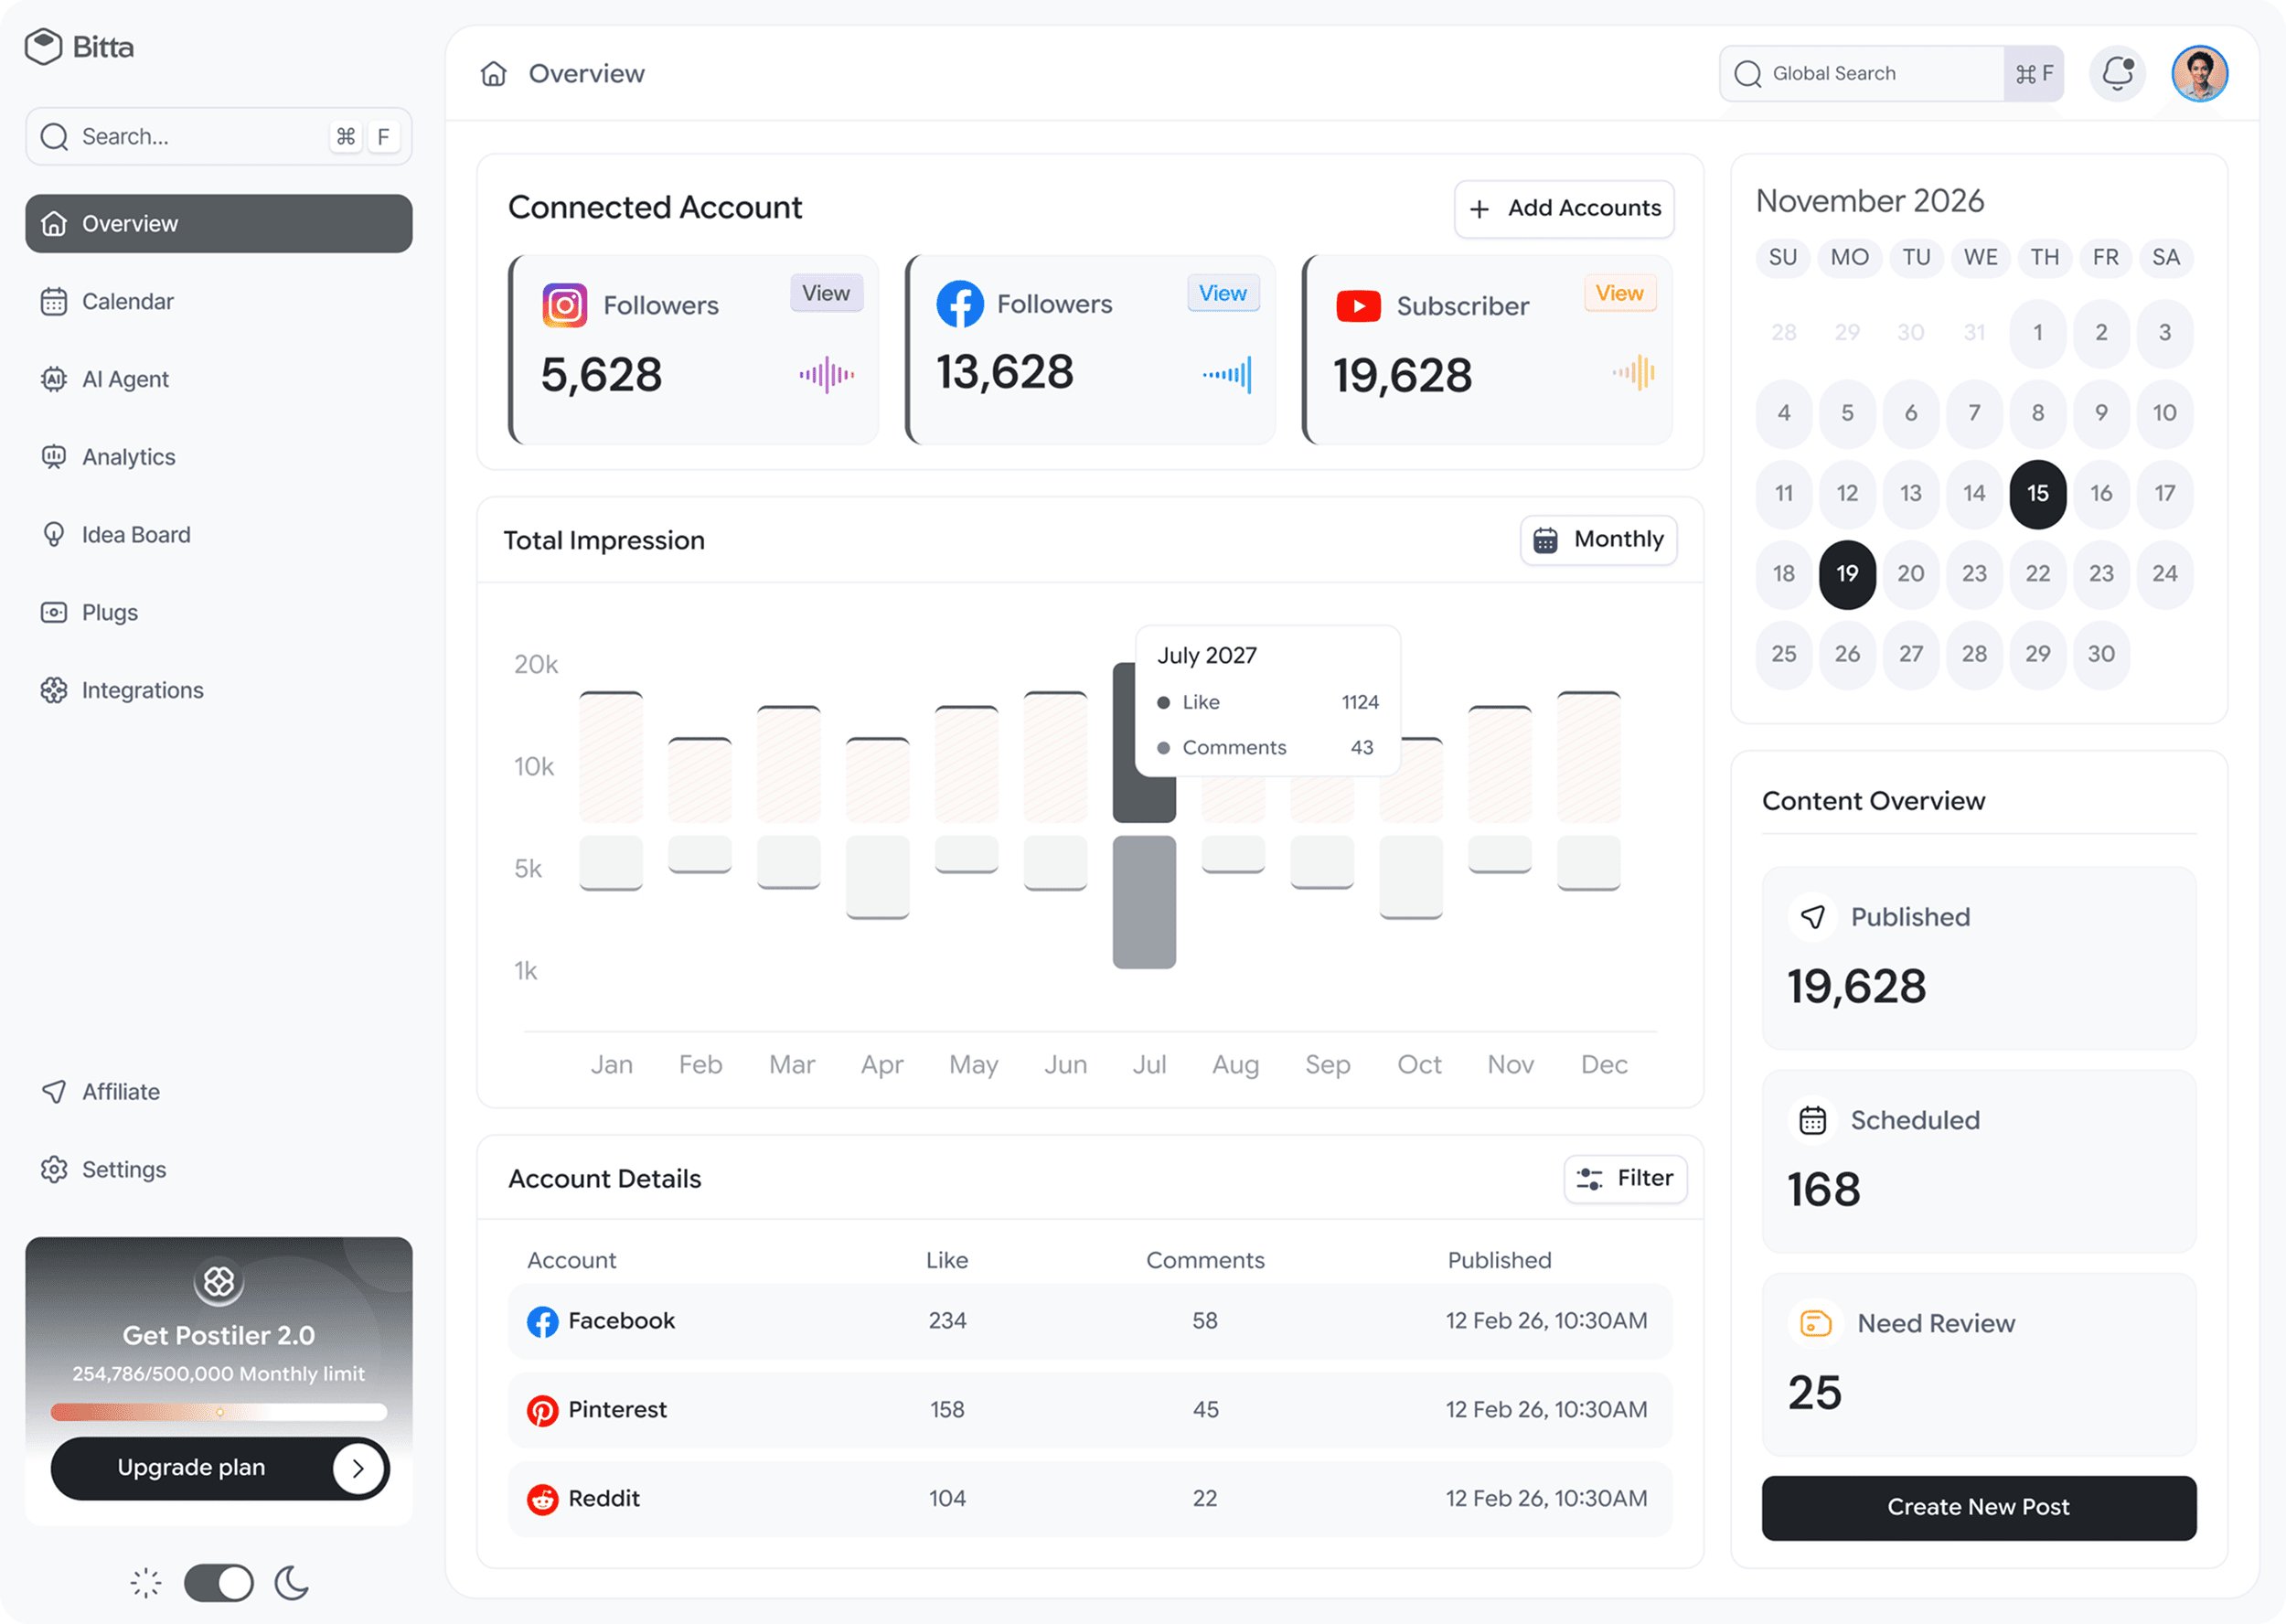Select the dark mode moon icon
Viewport: 2286px width, 1624px height.
[291, 1582]
